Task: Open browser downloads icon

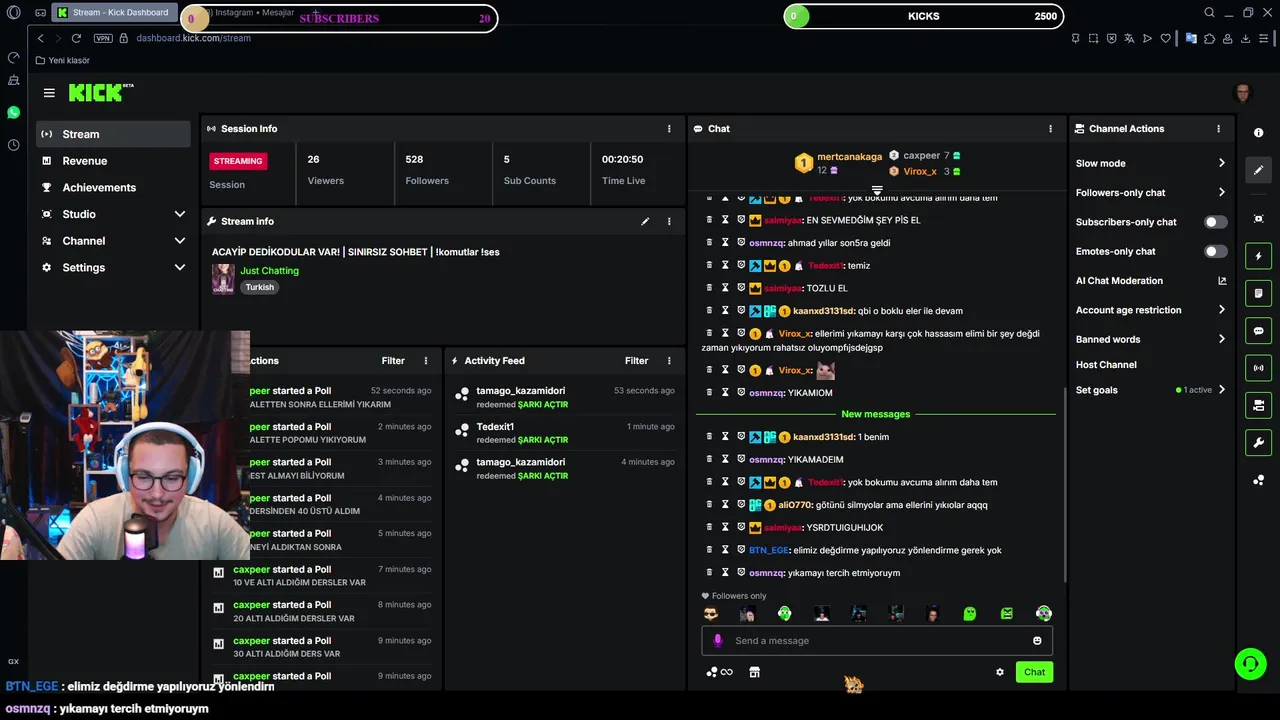Action: pos(1246,38)
